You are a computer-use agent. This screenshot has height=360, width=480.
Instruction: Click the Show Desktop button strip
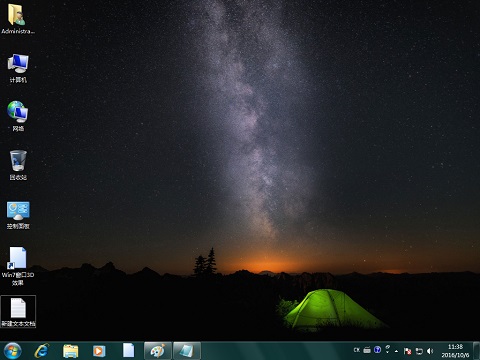point(477,351)
